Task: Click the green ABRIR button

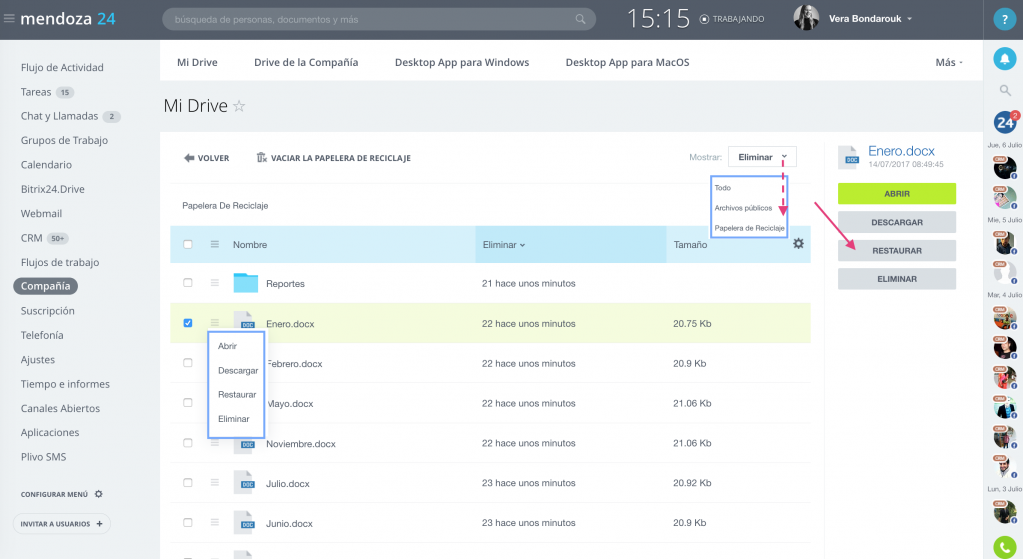Action: pyautogui.click(x=896, y=194)
